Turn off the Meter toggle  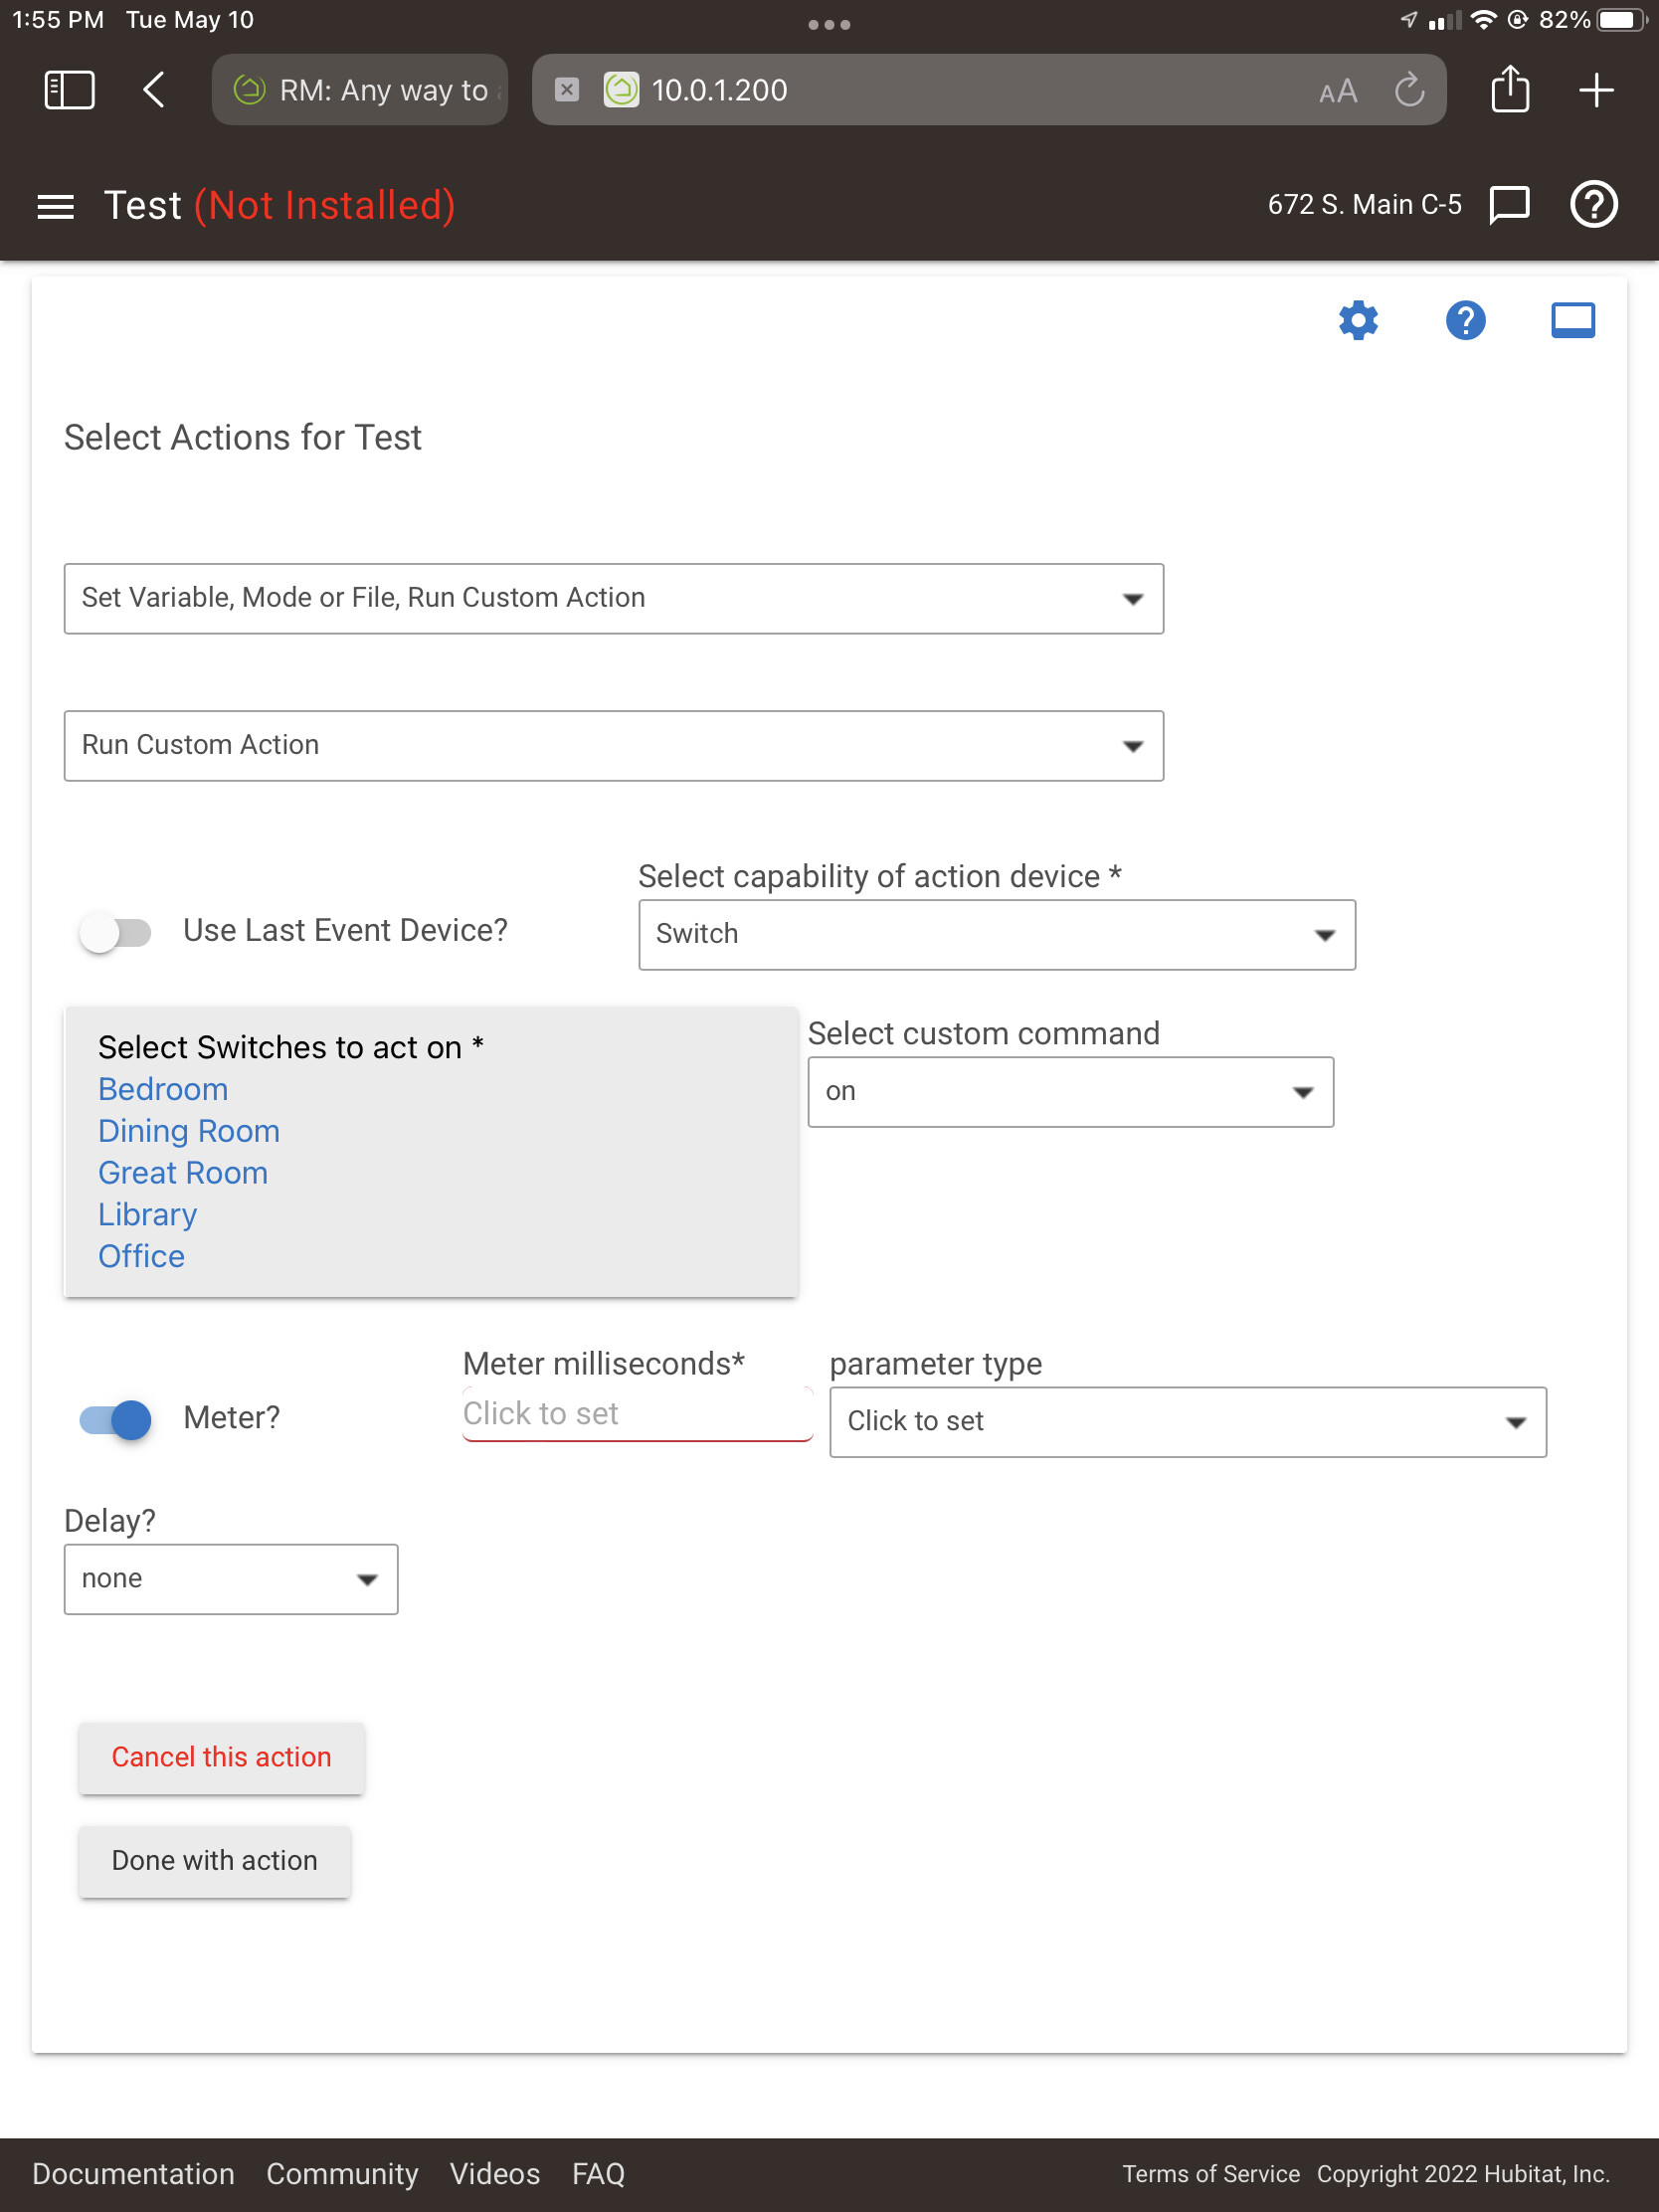pyautogui.click(x=116, y=1419)
